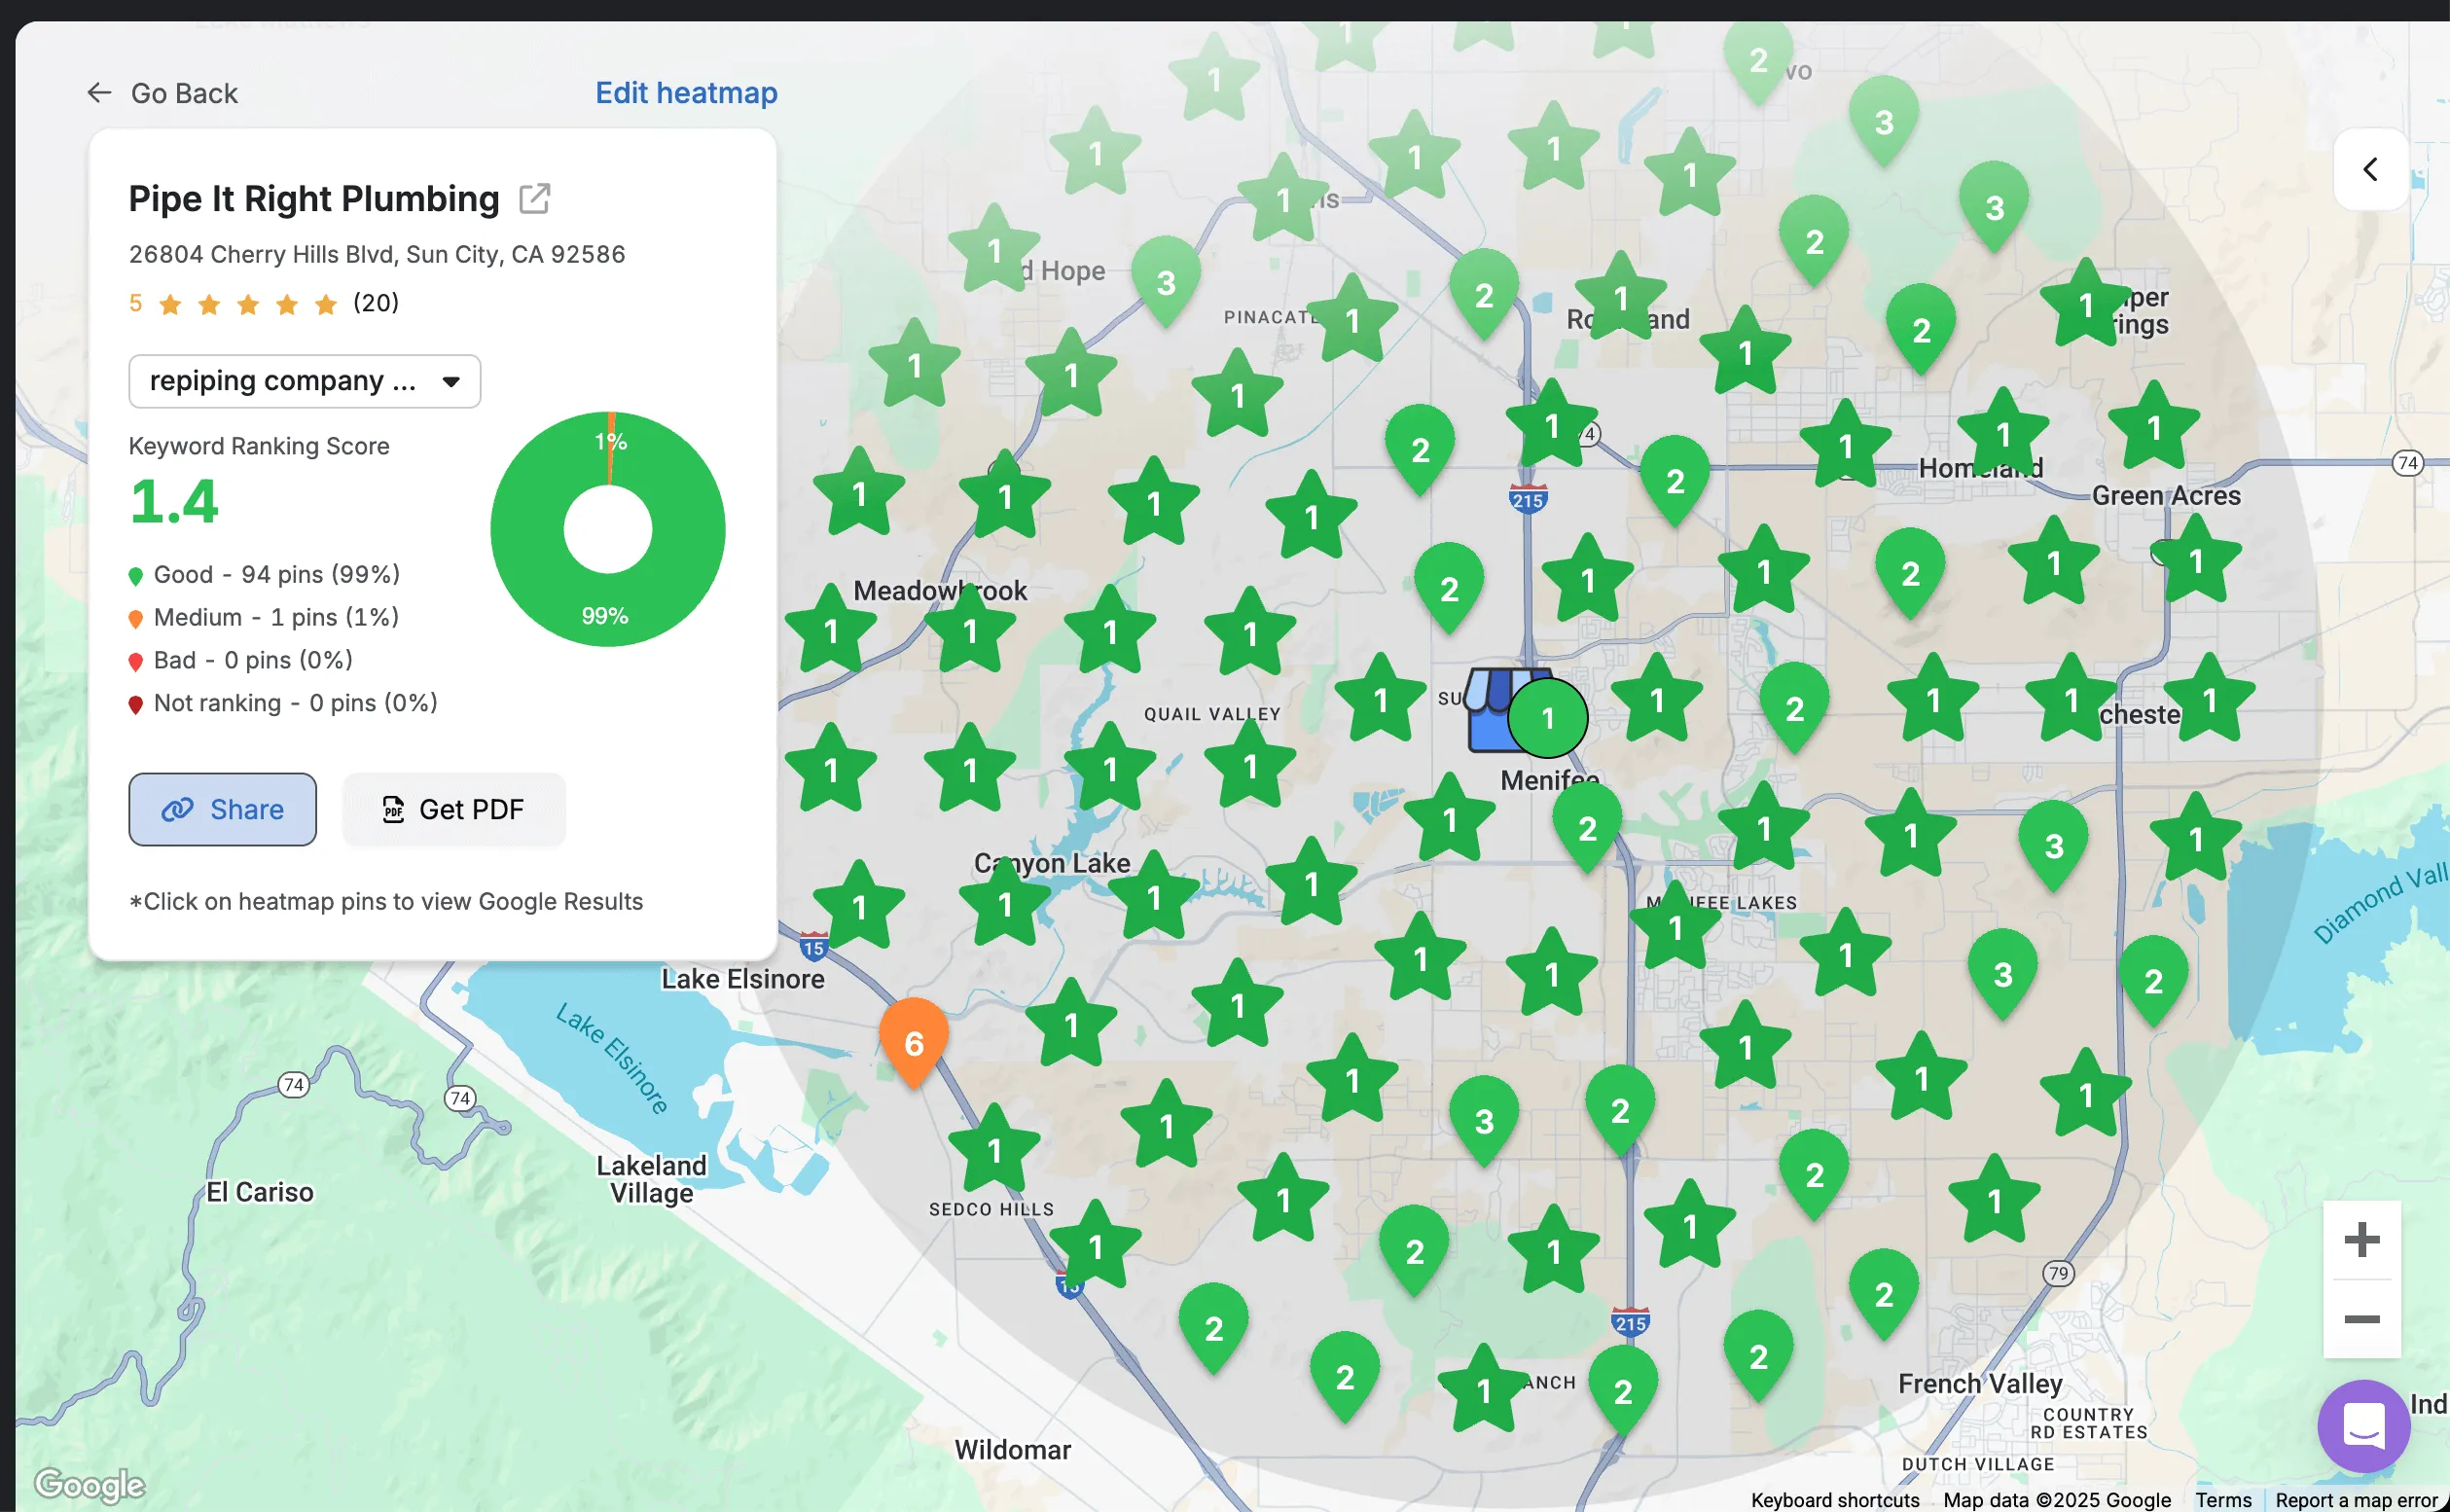Click the green circle 1 pin at Menifee

click(x=1547, y=718)
